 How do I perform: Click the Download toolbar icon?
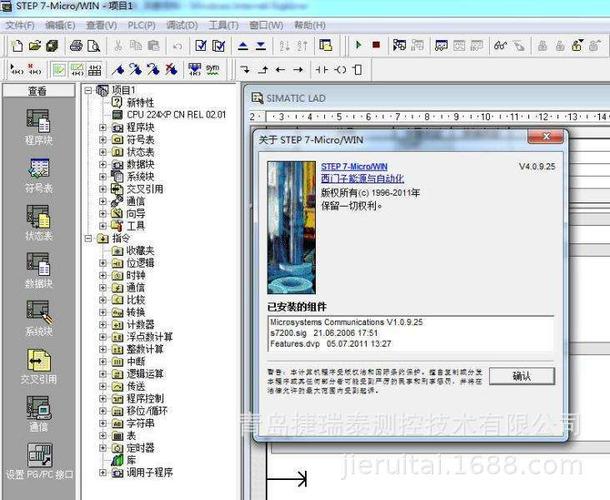point(261,46)
